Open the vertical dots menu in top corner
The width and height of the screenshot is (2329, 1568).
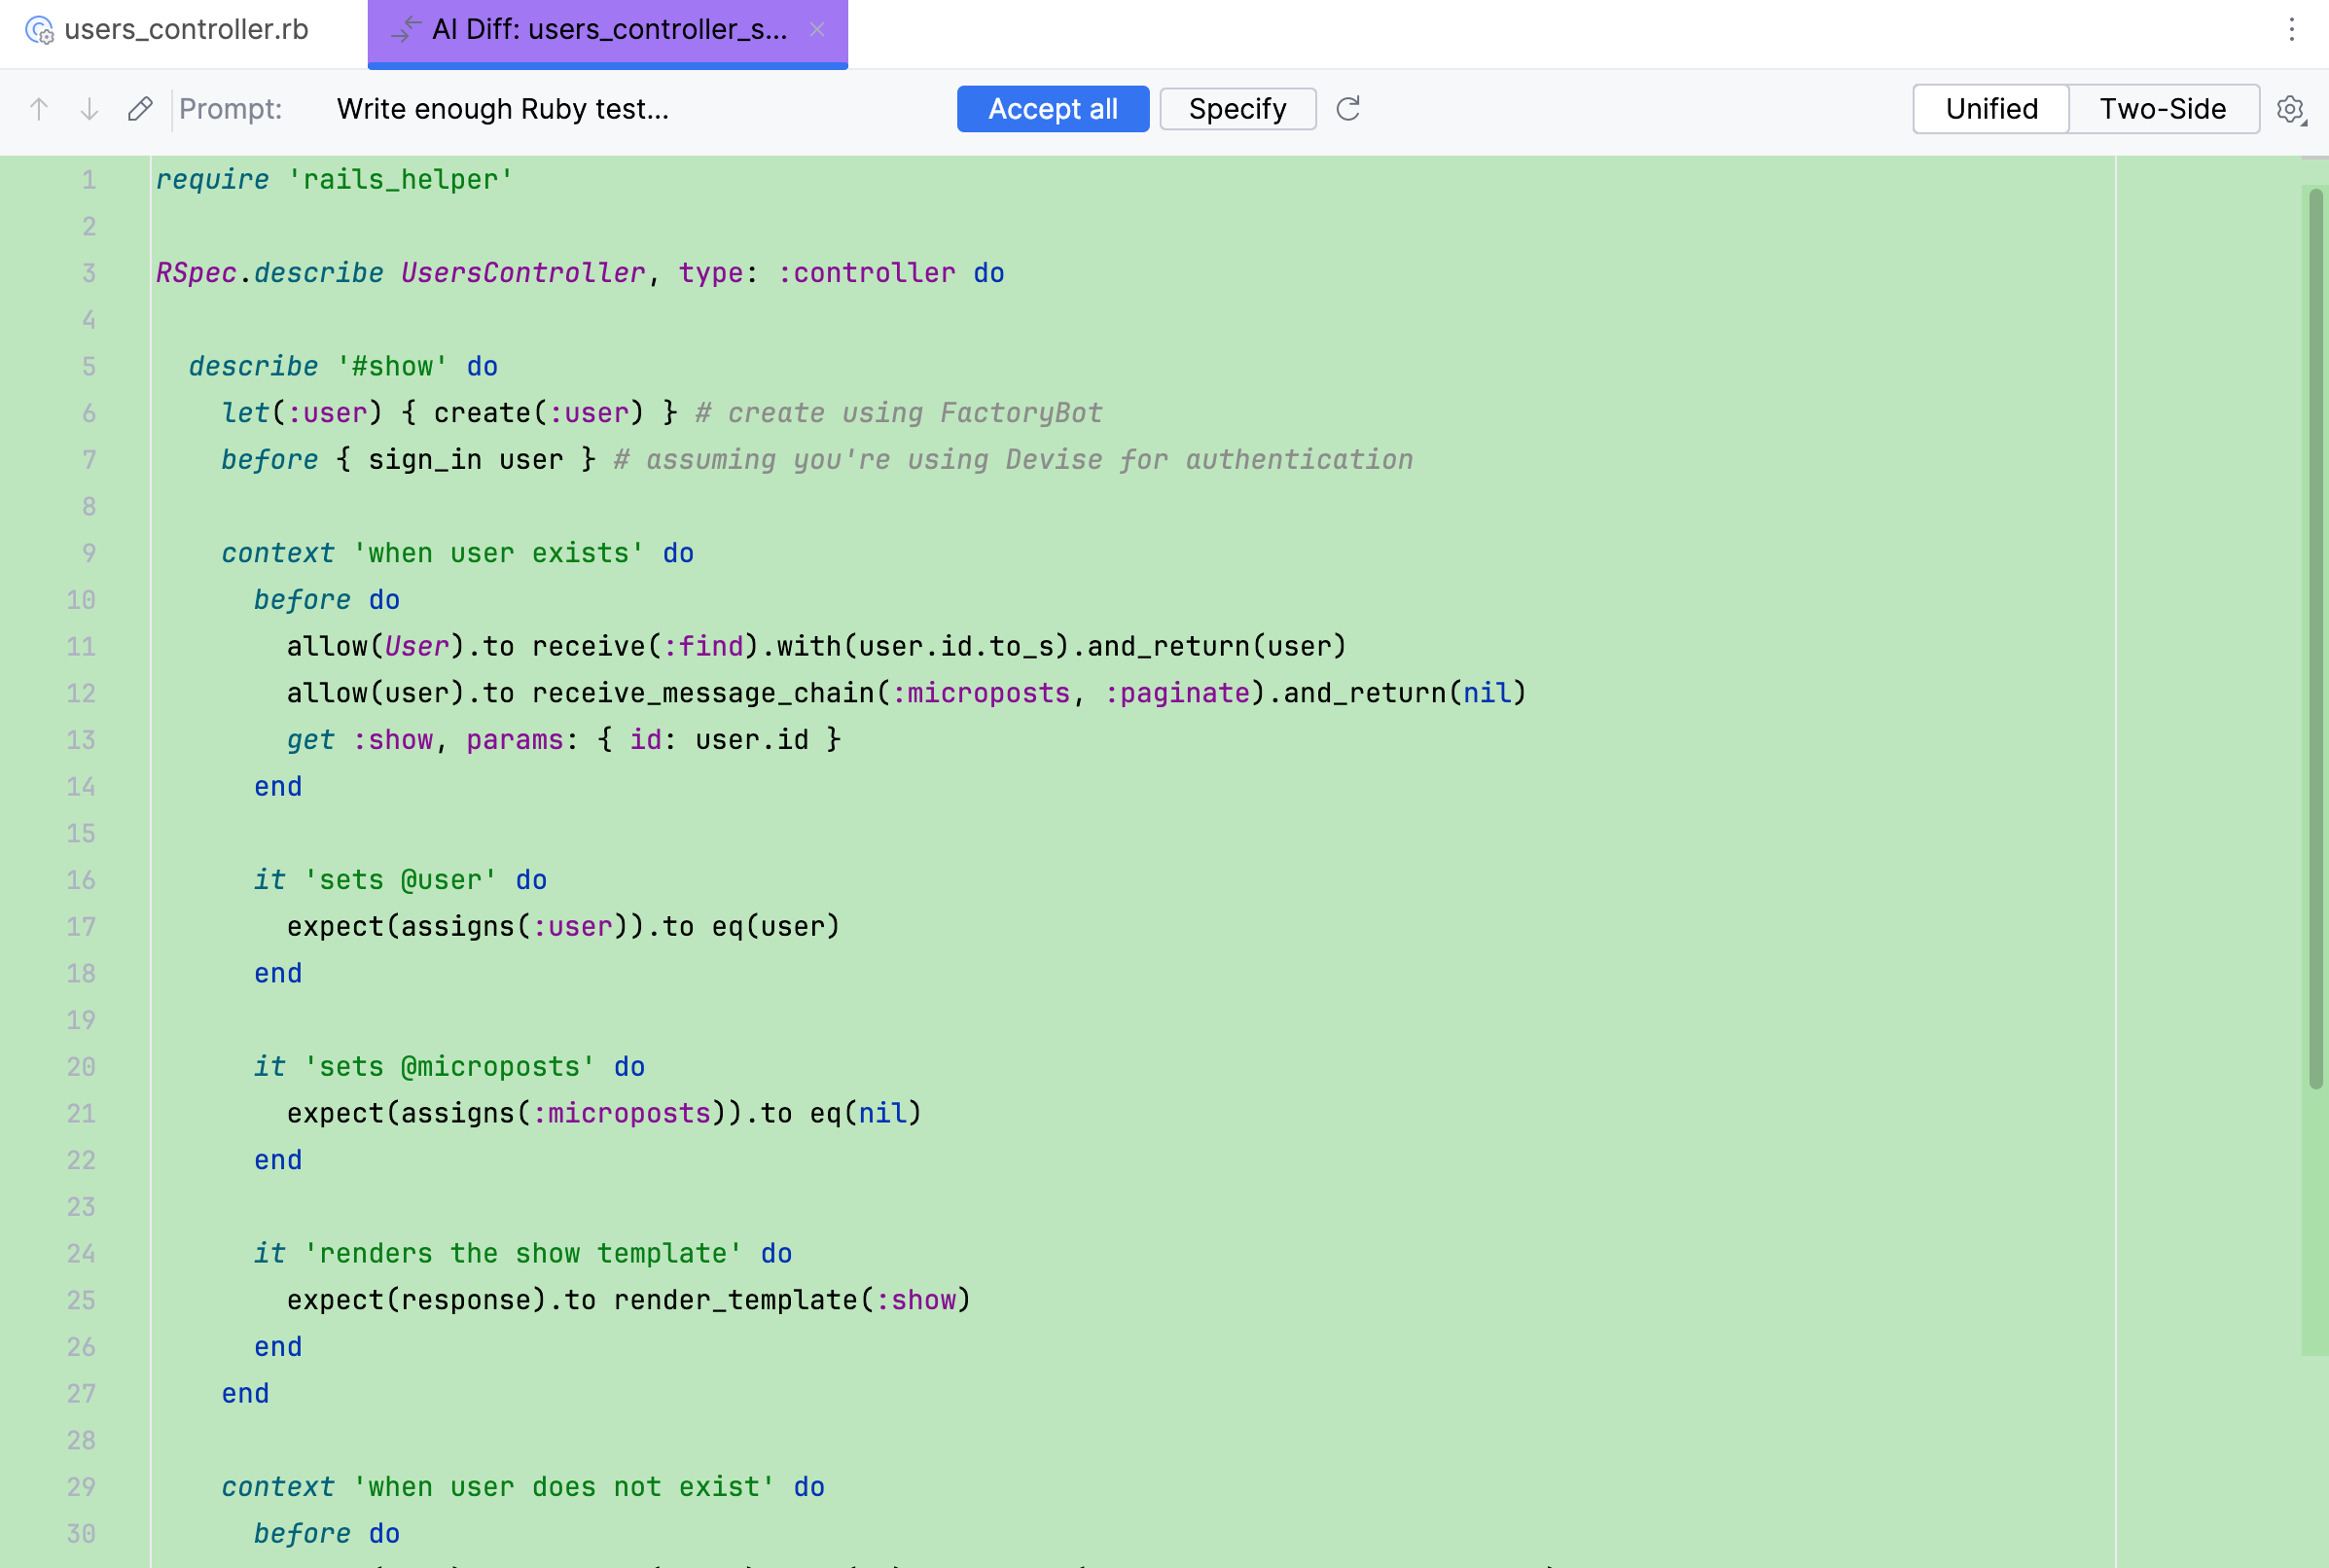tap(2293, 31)
